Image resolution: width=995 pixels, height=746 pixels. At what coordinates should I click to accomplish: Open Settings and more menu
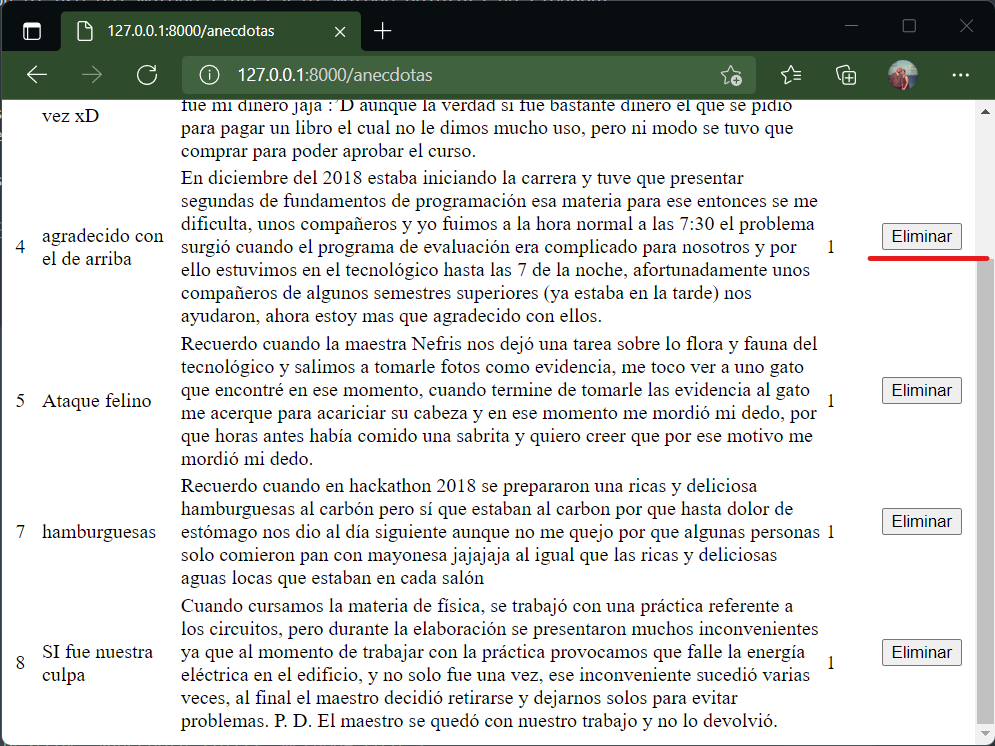(961, 75)
